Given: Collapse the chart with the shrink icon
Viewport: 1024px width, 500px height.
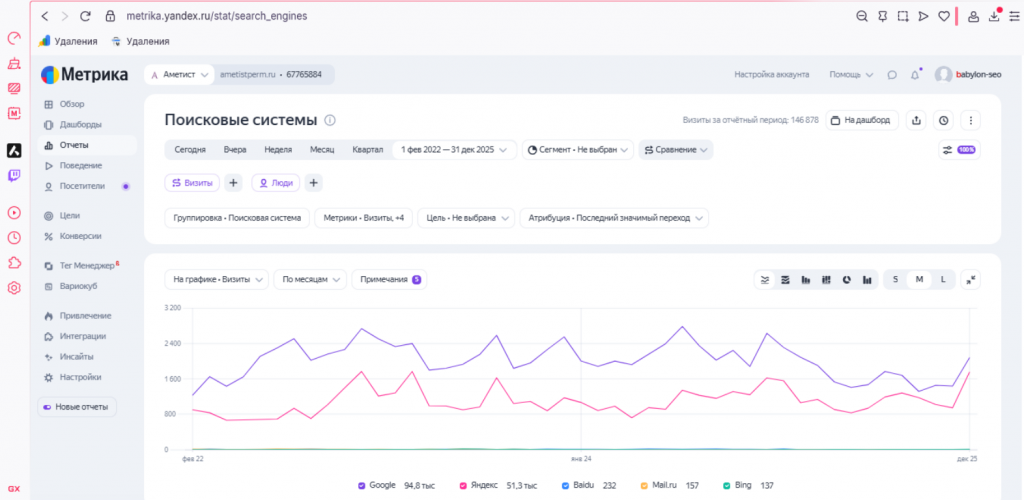Looking at the screenshot, I should [970, 279].
